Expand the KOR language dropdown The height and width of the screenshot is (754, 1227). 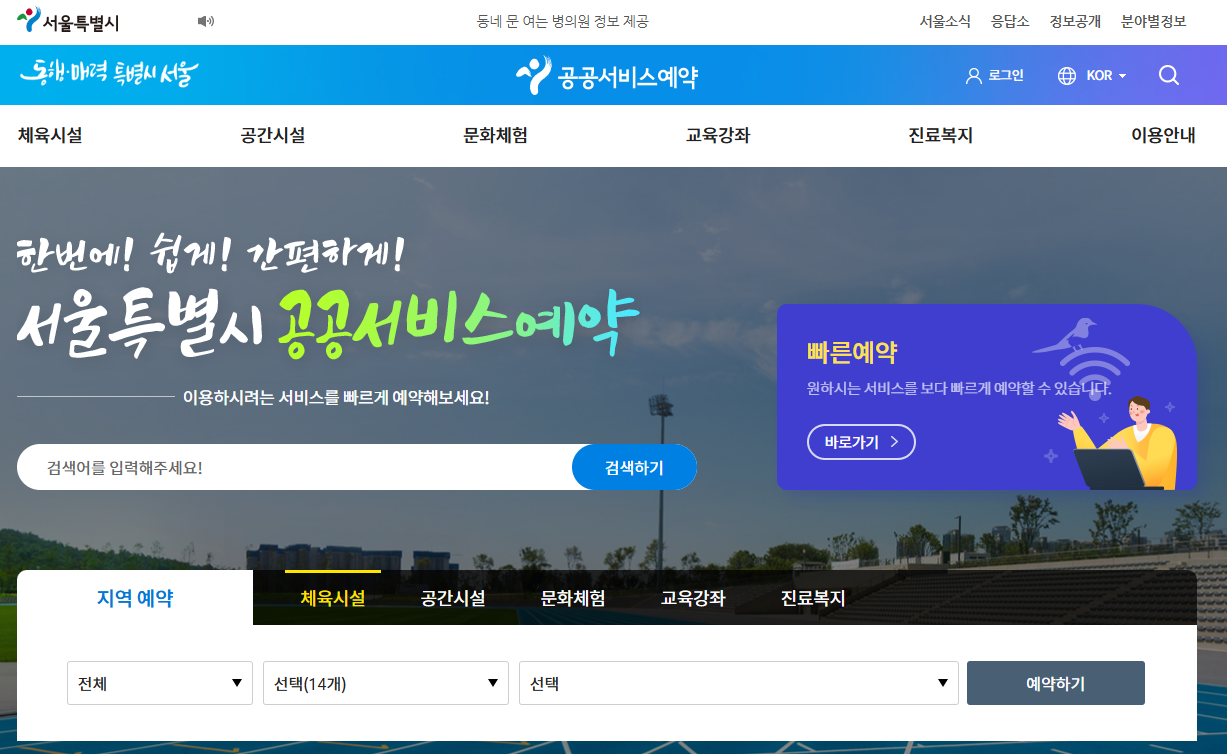click(x=1107, y=75)
